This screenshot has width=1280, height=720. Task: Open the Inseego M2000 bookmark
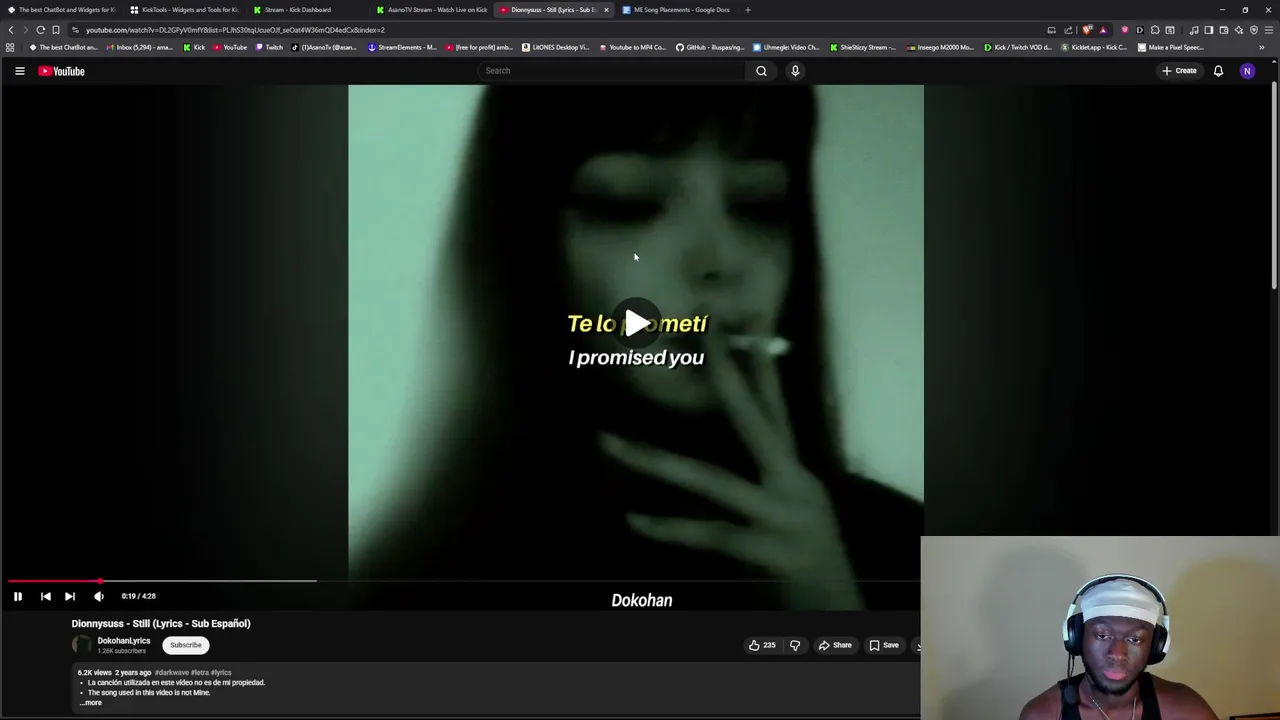coord(941,47)
